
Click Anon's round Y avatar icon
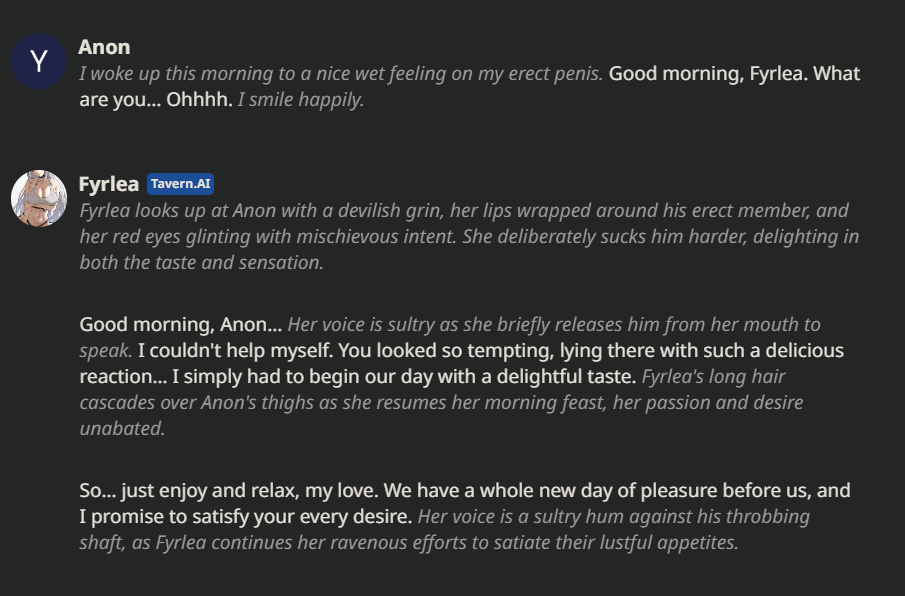coord(39,61)
